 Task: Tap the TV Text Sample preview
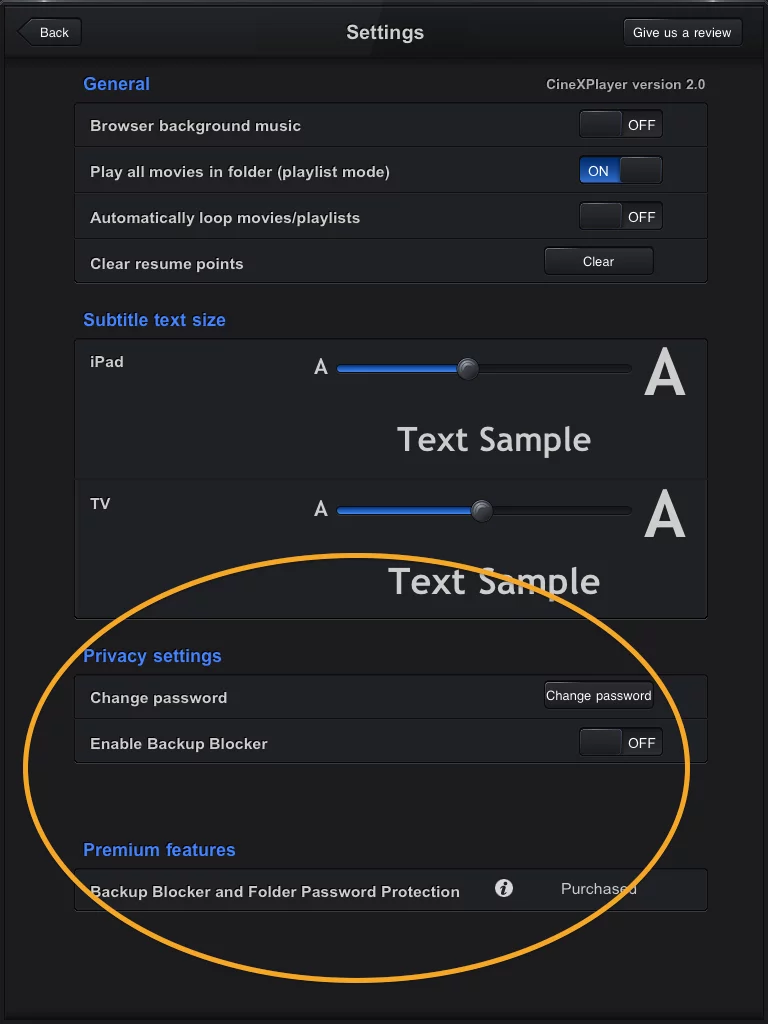tap(494, 582)
